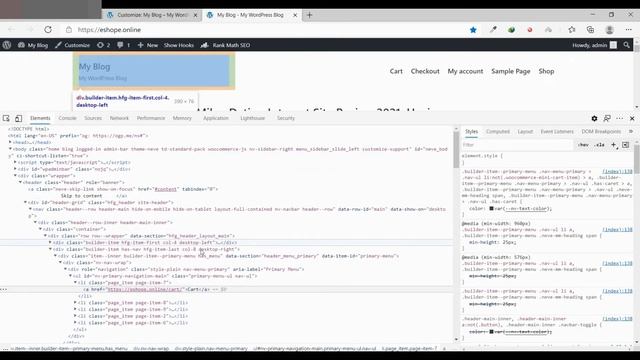Click the gray extension icon beside the red one

(548, 30)
